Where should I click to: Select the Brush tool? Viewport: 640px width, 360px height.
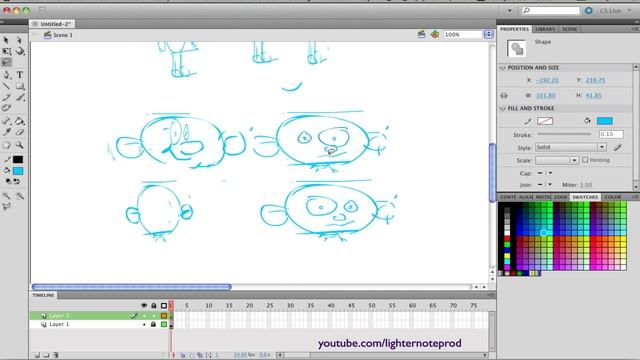[20, 97]
